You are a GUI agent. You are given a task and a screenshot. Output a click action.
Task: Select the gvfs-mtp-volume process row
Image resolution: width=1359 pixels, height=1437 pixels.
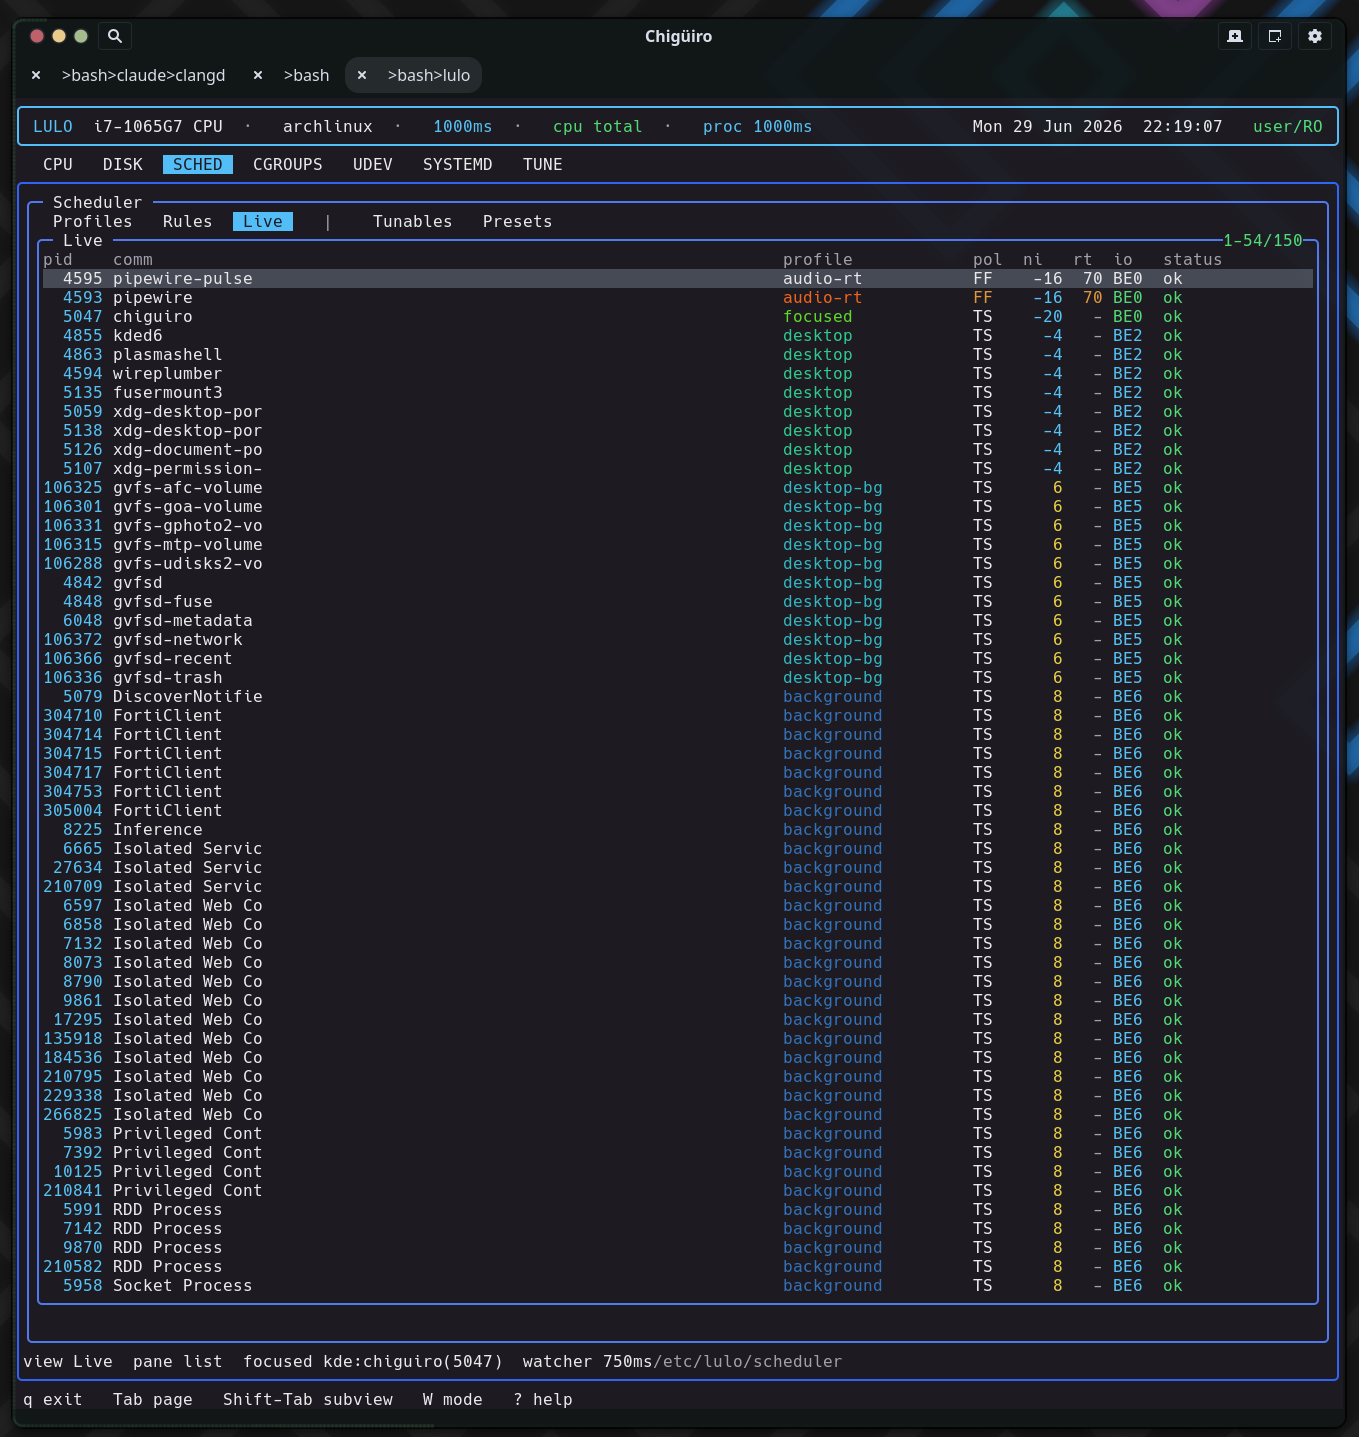[678, 544]
